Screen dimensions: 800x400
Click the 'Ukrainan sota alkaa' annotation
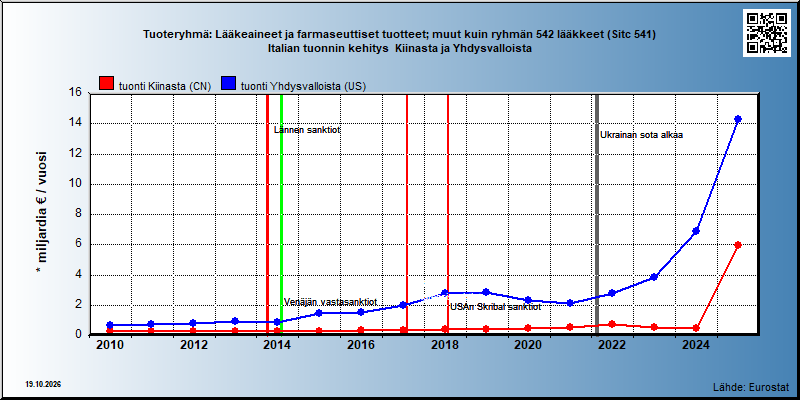(641, 135)
